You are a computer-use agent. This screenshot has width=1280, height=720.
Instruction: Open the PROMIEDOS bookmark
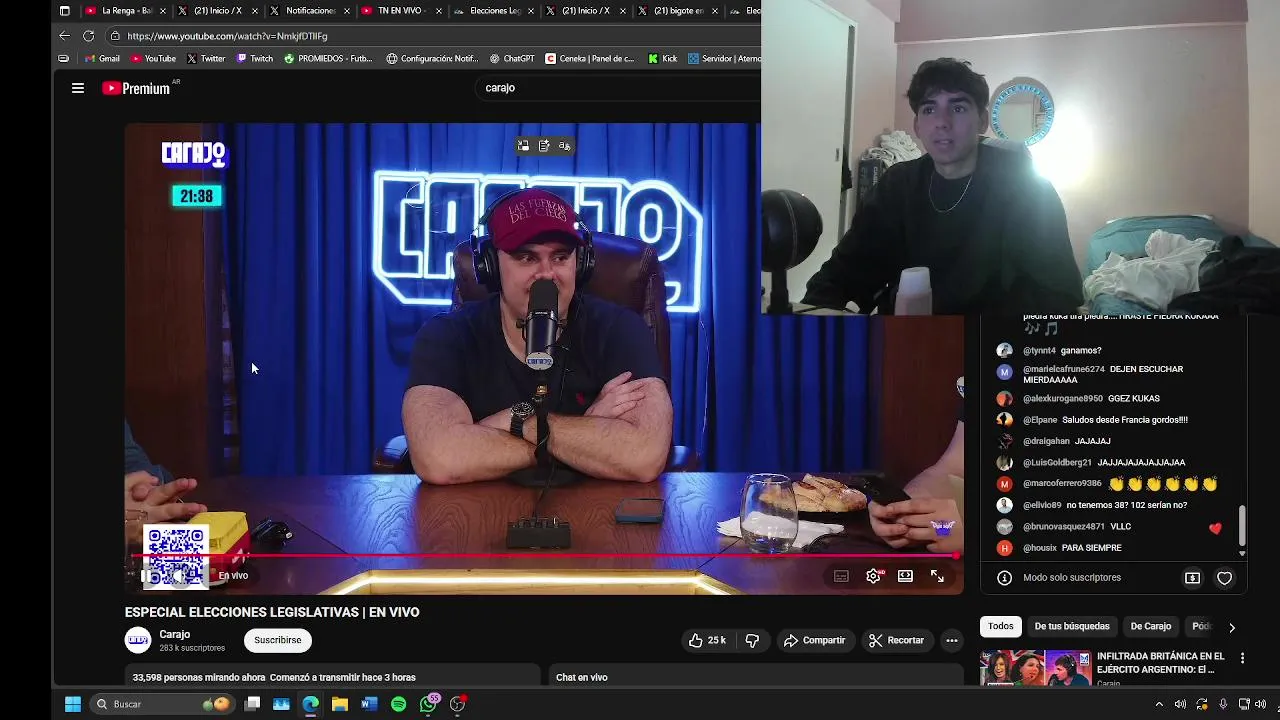pyautogui.click(x=328, y=59)
